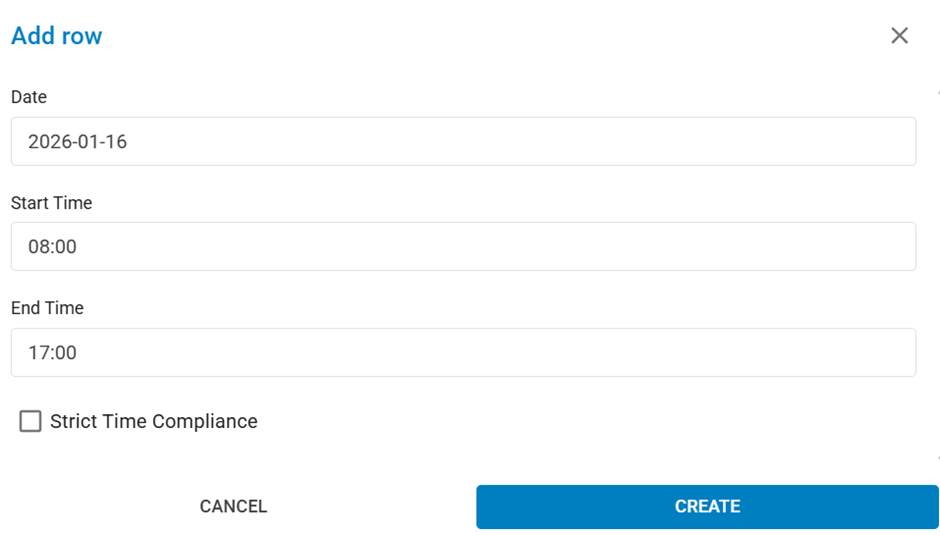
Task: Click the End Time field label
Action: point(47,308)
